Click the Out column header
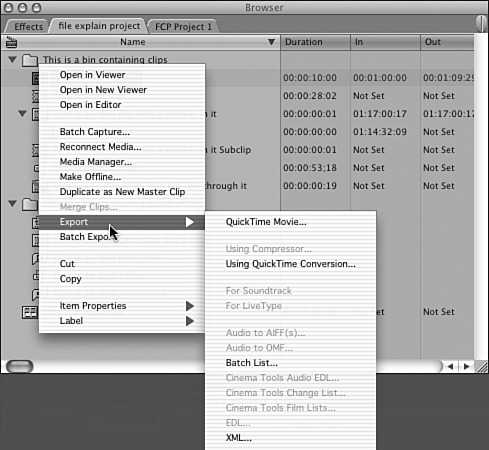This screenshot has height=450, width=489. pyautogui.click(x=447, y=42)
